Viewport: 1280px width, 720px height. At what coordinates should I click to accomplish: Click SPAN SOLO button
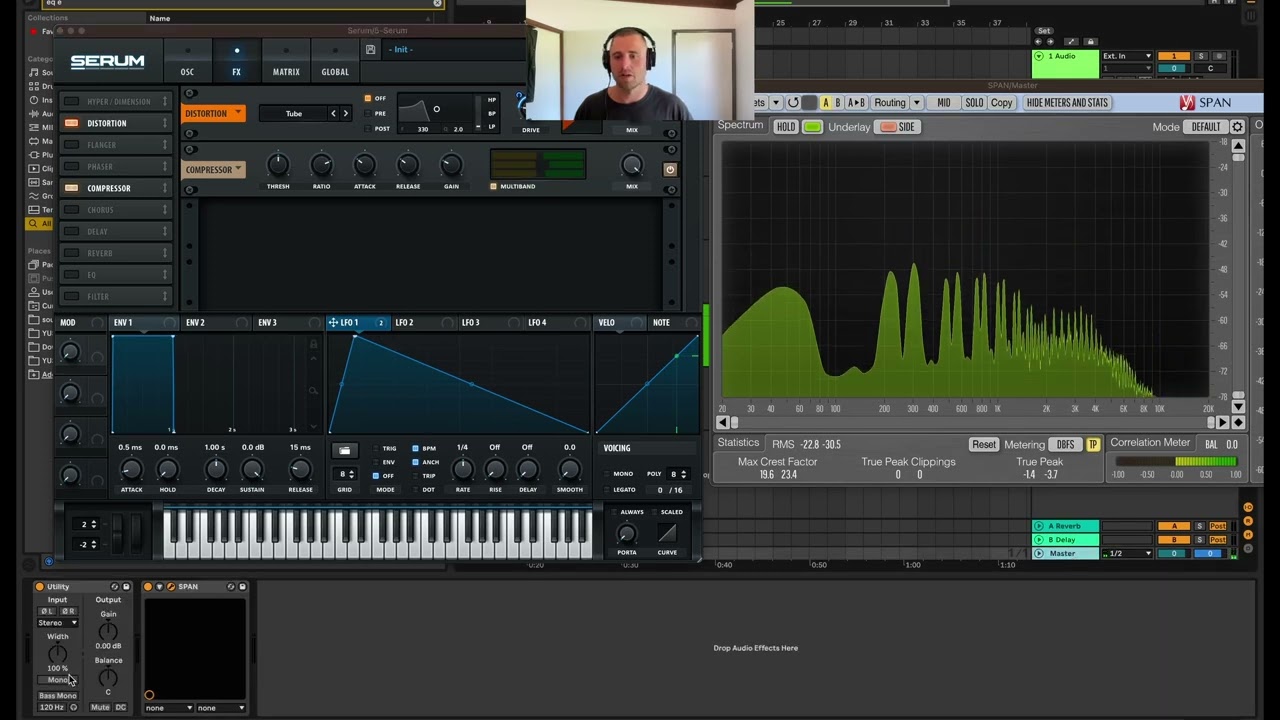[x=974, y=102]
